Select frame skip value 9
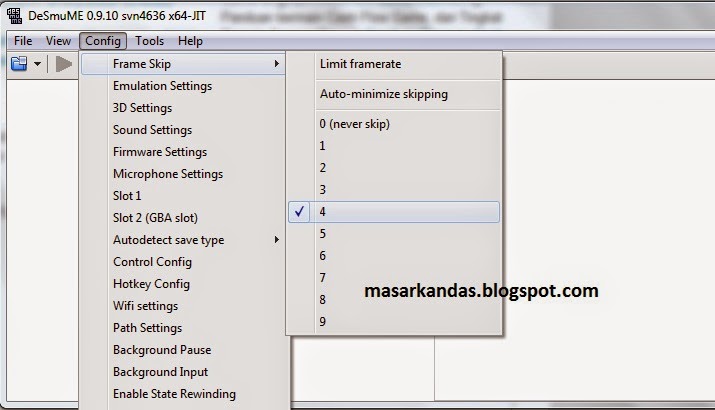This screenshot has height=410, width=715. [x=394, y=322]
